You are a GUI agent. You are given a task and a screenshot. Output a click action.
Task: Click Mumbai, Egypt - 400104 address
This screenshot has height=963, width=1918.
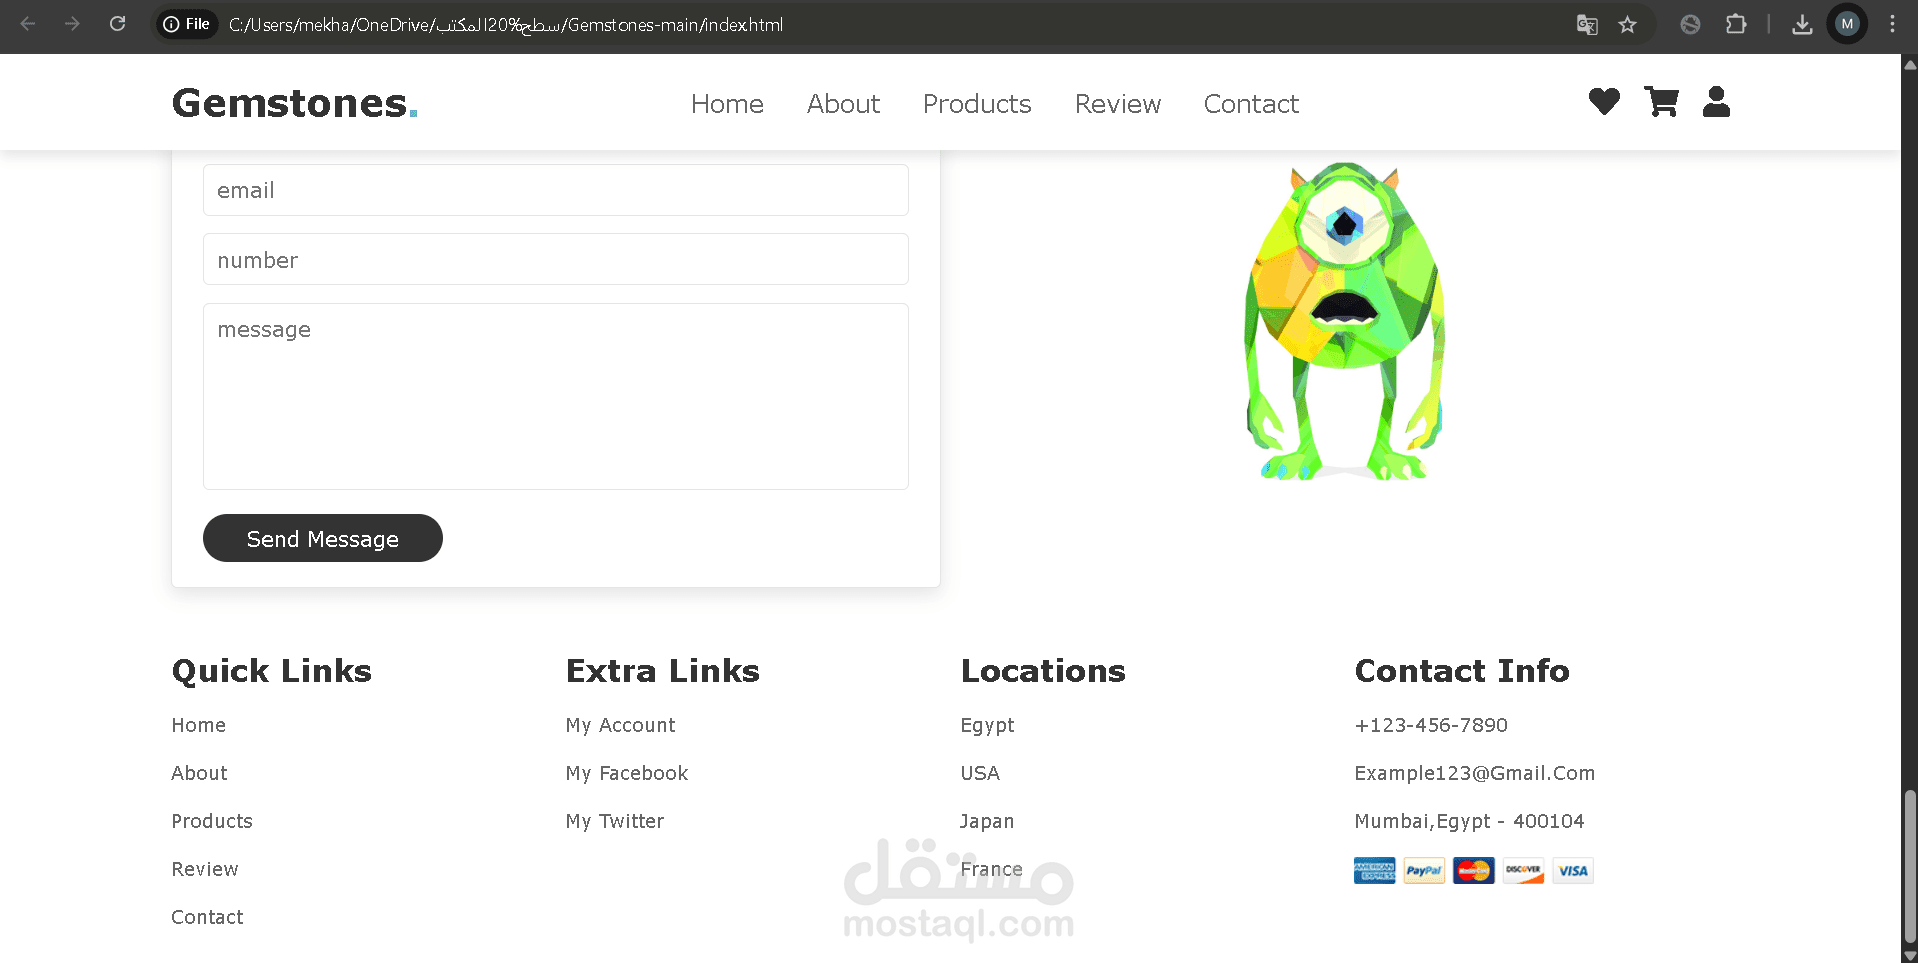[x=1469, y=821]
